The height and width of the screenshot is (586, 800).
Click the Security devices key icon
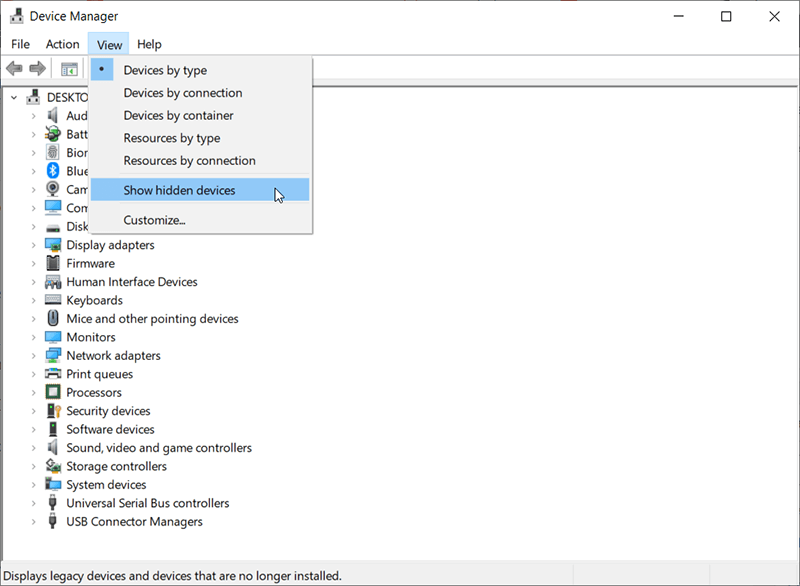(54, 411)
